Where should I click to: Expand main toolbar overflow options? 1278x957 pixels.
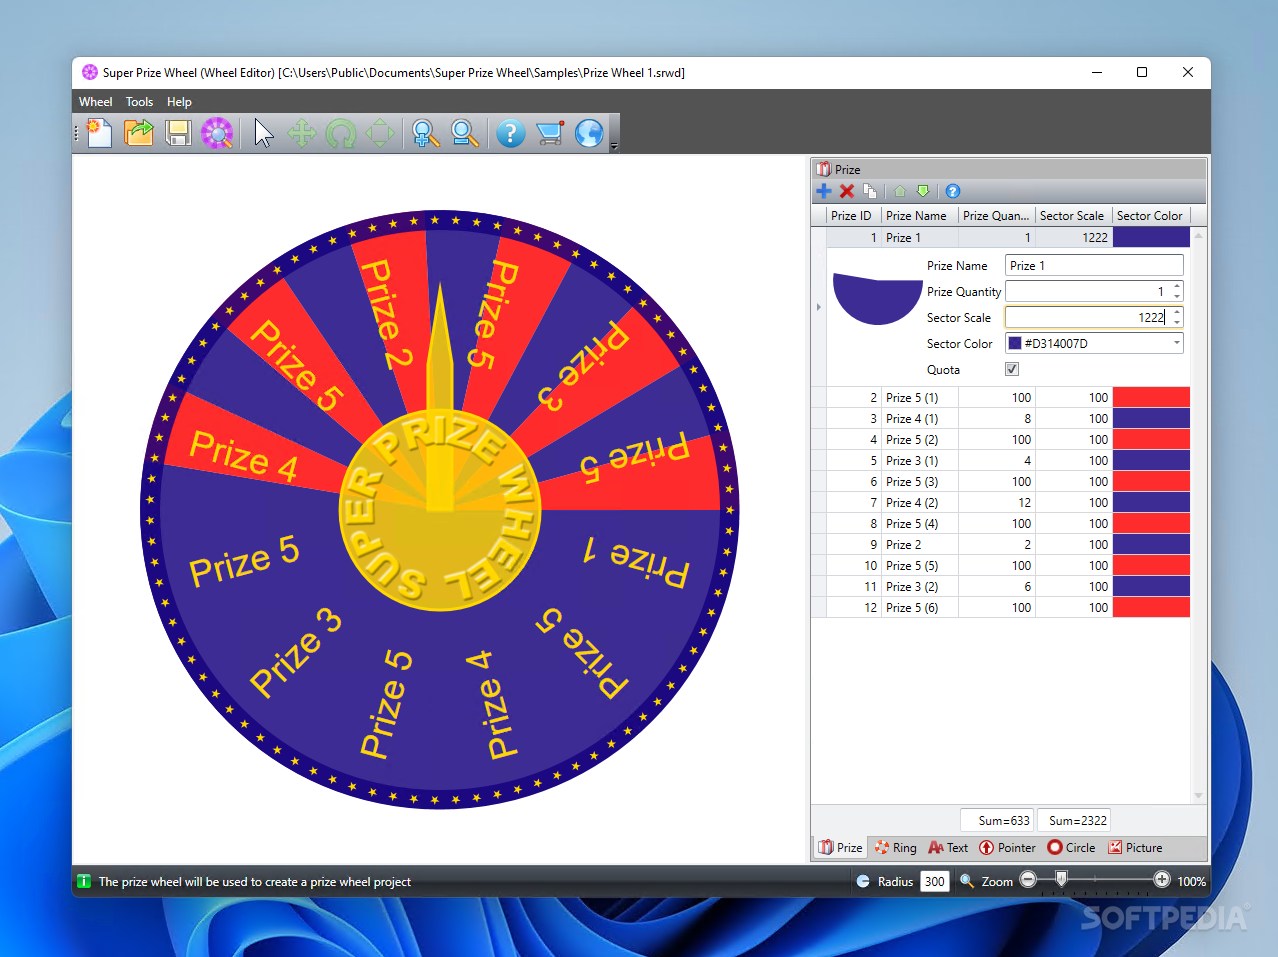[x=614, y=146]
